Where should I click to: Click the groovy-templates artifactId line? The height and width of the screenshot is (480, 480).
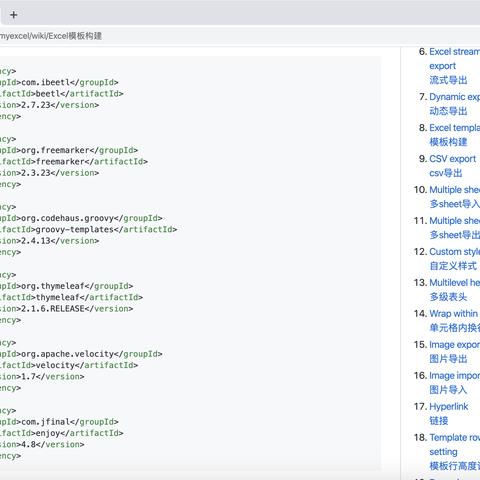[x=88, y=230]
